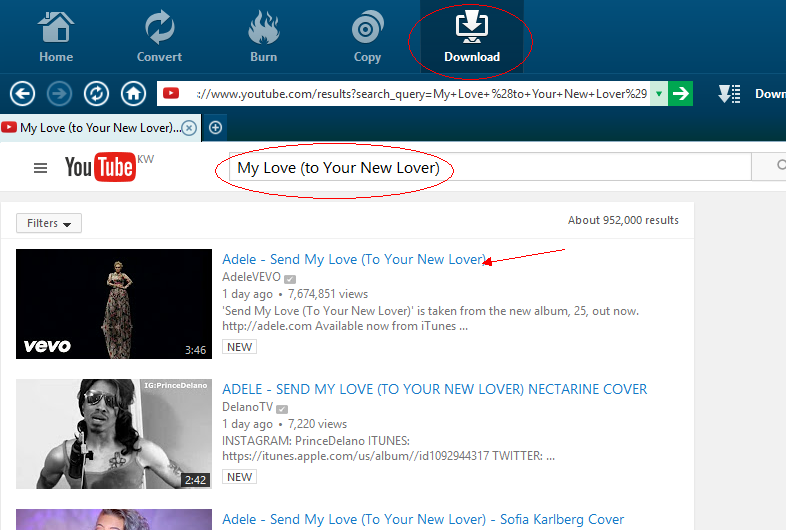Click the YouTube favicon in address bar

[x=171, y=93]
